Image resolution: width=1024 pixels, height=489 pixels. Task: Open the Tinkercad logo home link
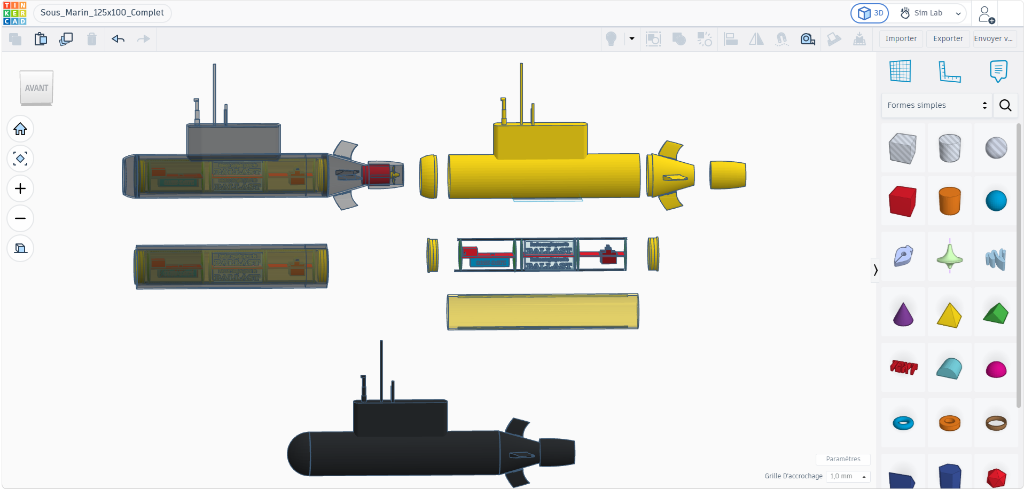coord(14,13)
